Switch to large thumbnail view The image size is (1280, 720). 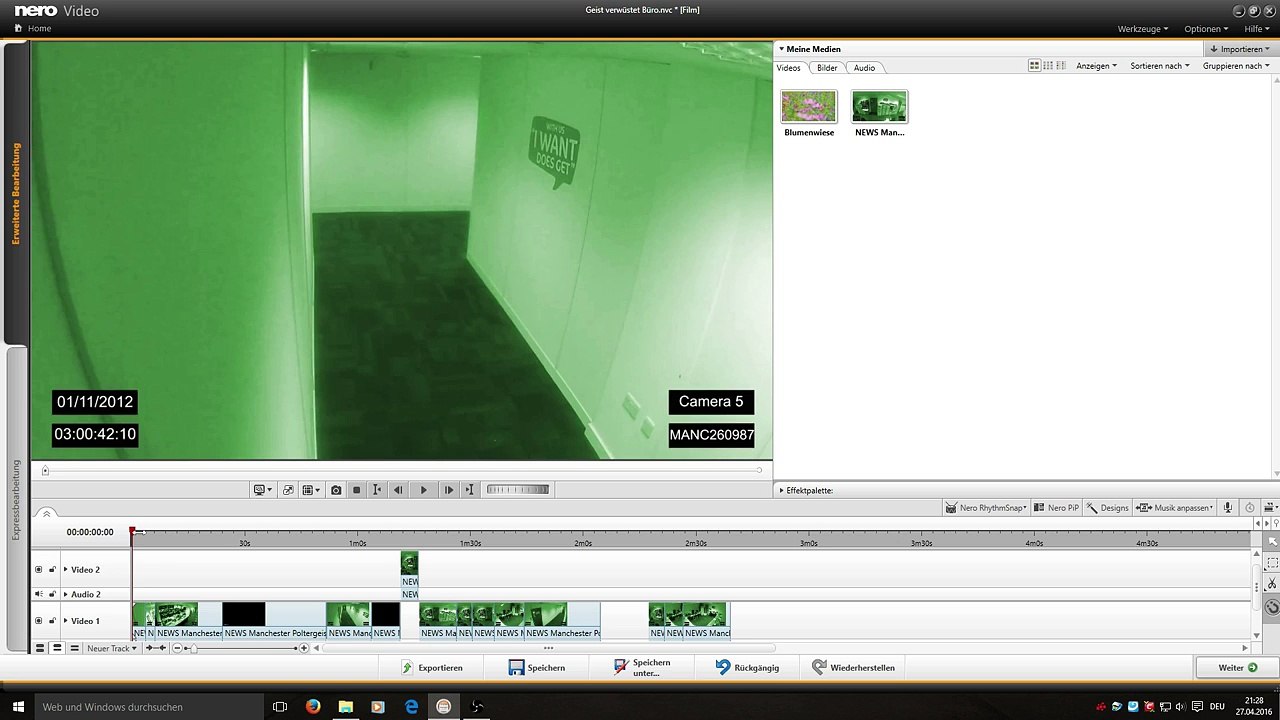pos(1035,66)
